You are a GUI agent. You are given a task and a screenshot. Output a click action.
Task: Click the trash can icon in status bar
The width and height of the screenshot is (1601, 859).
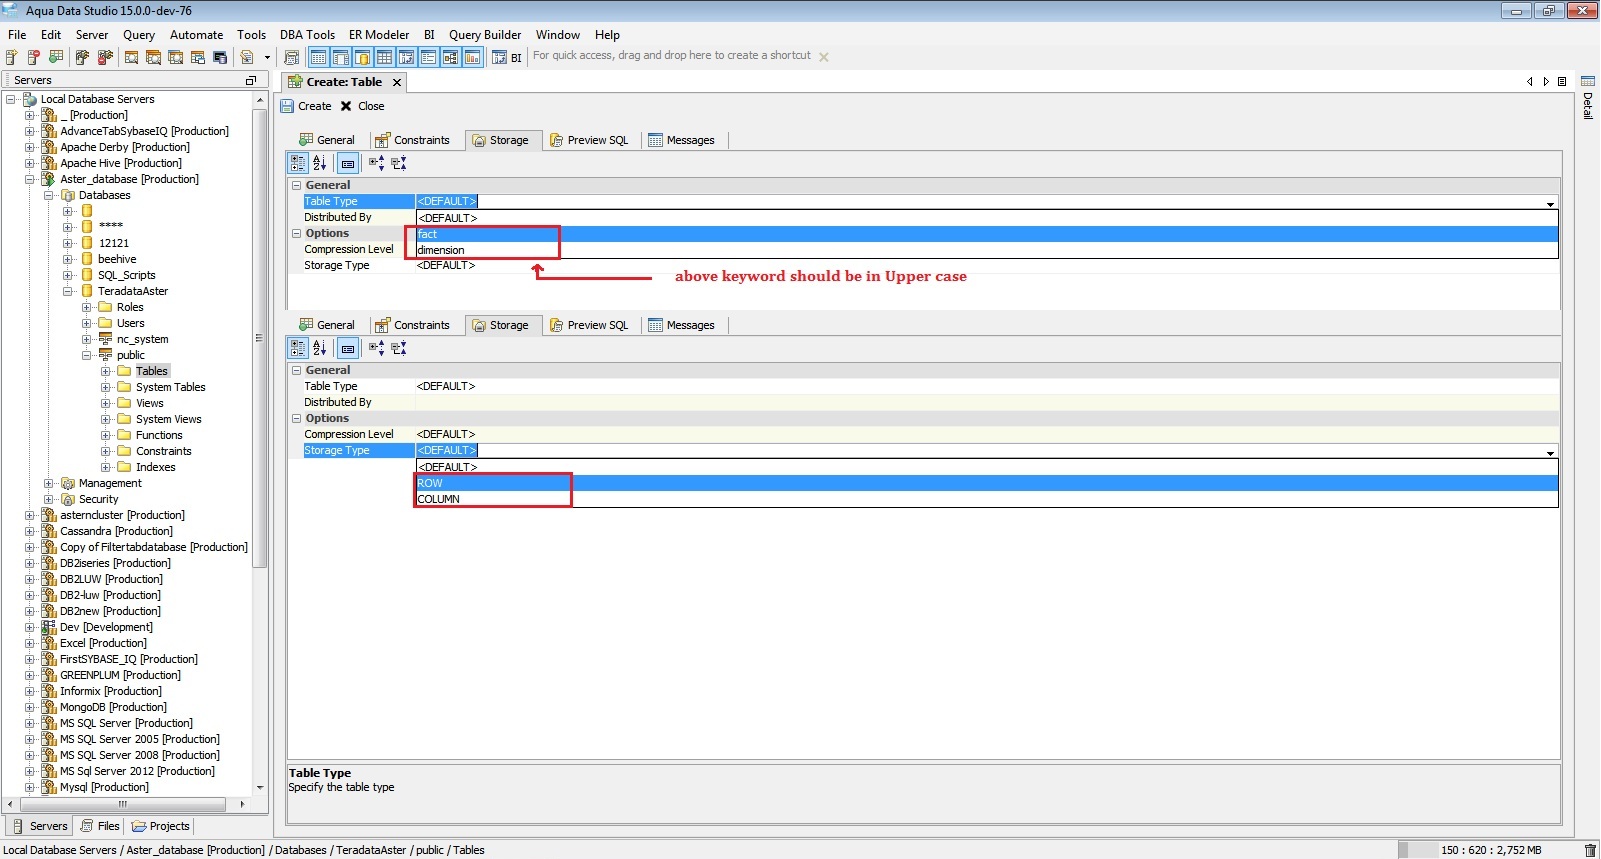click(1590, 850)
